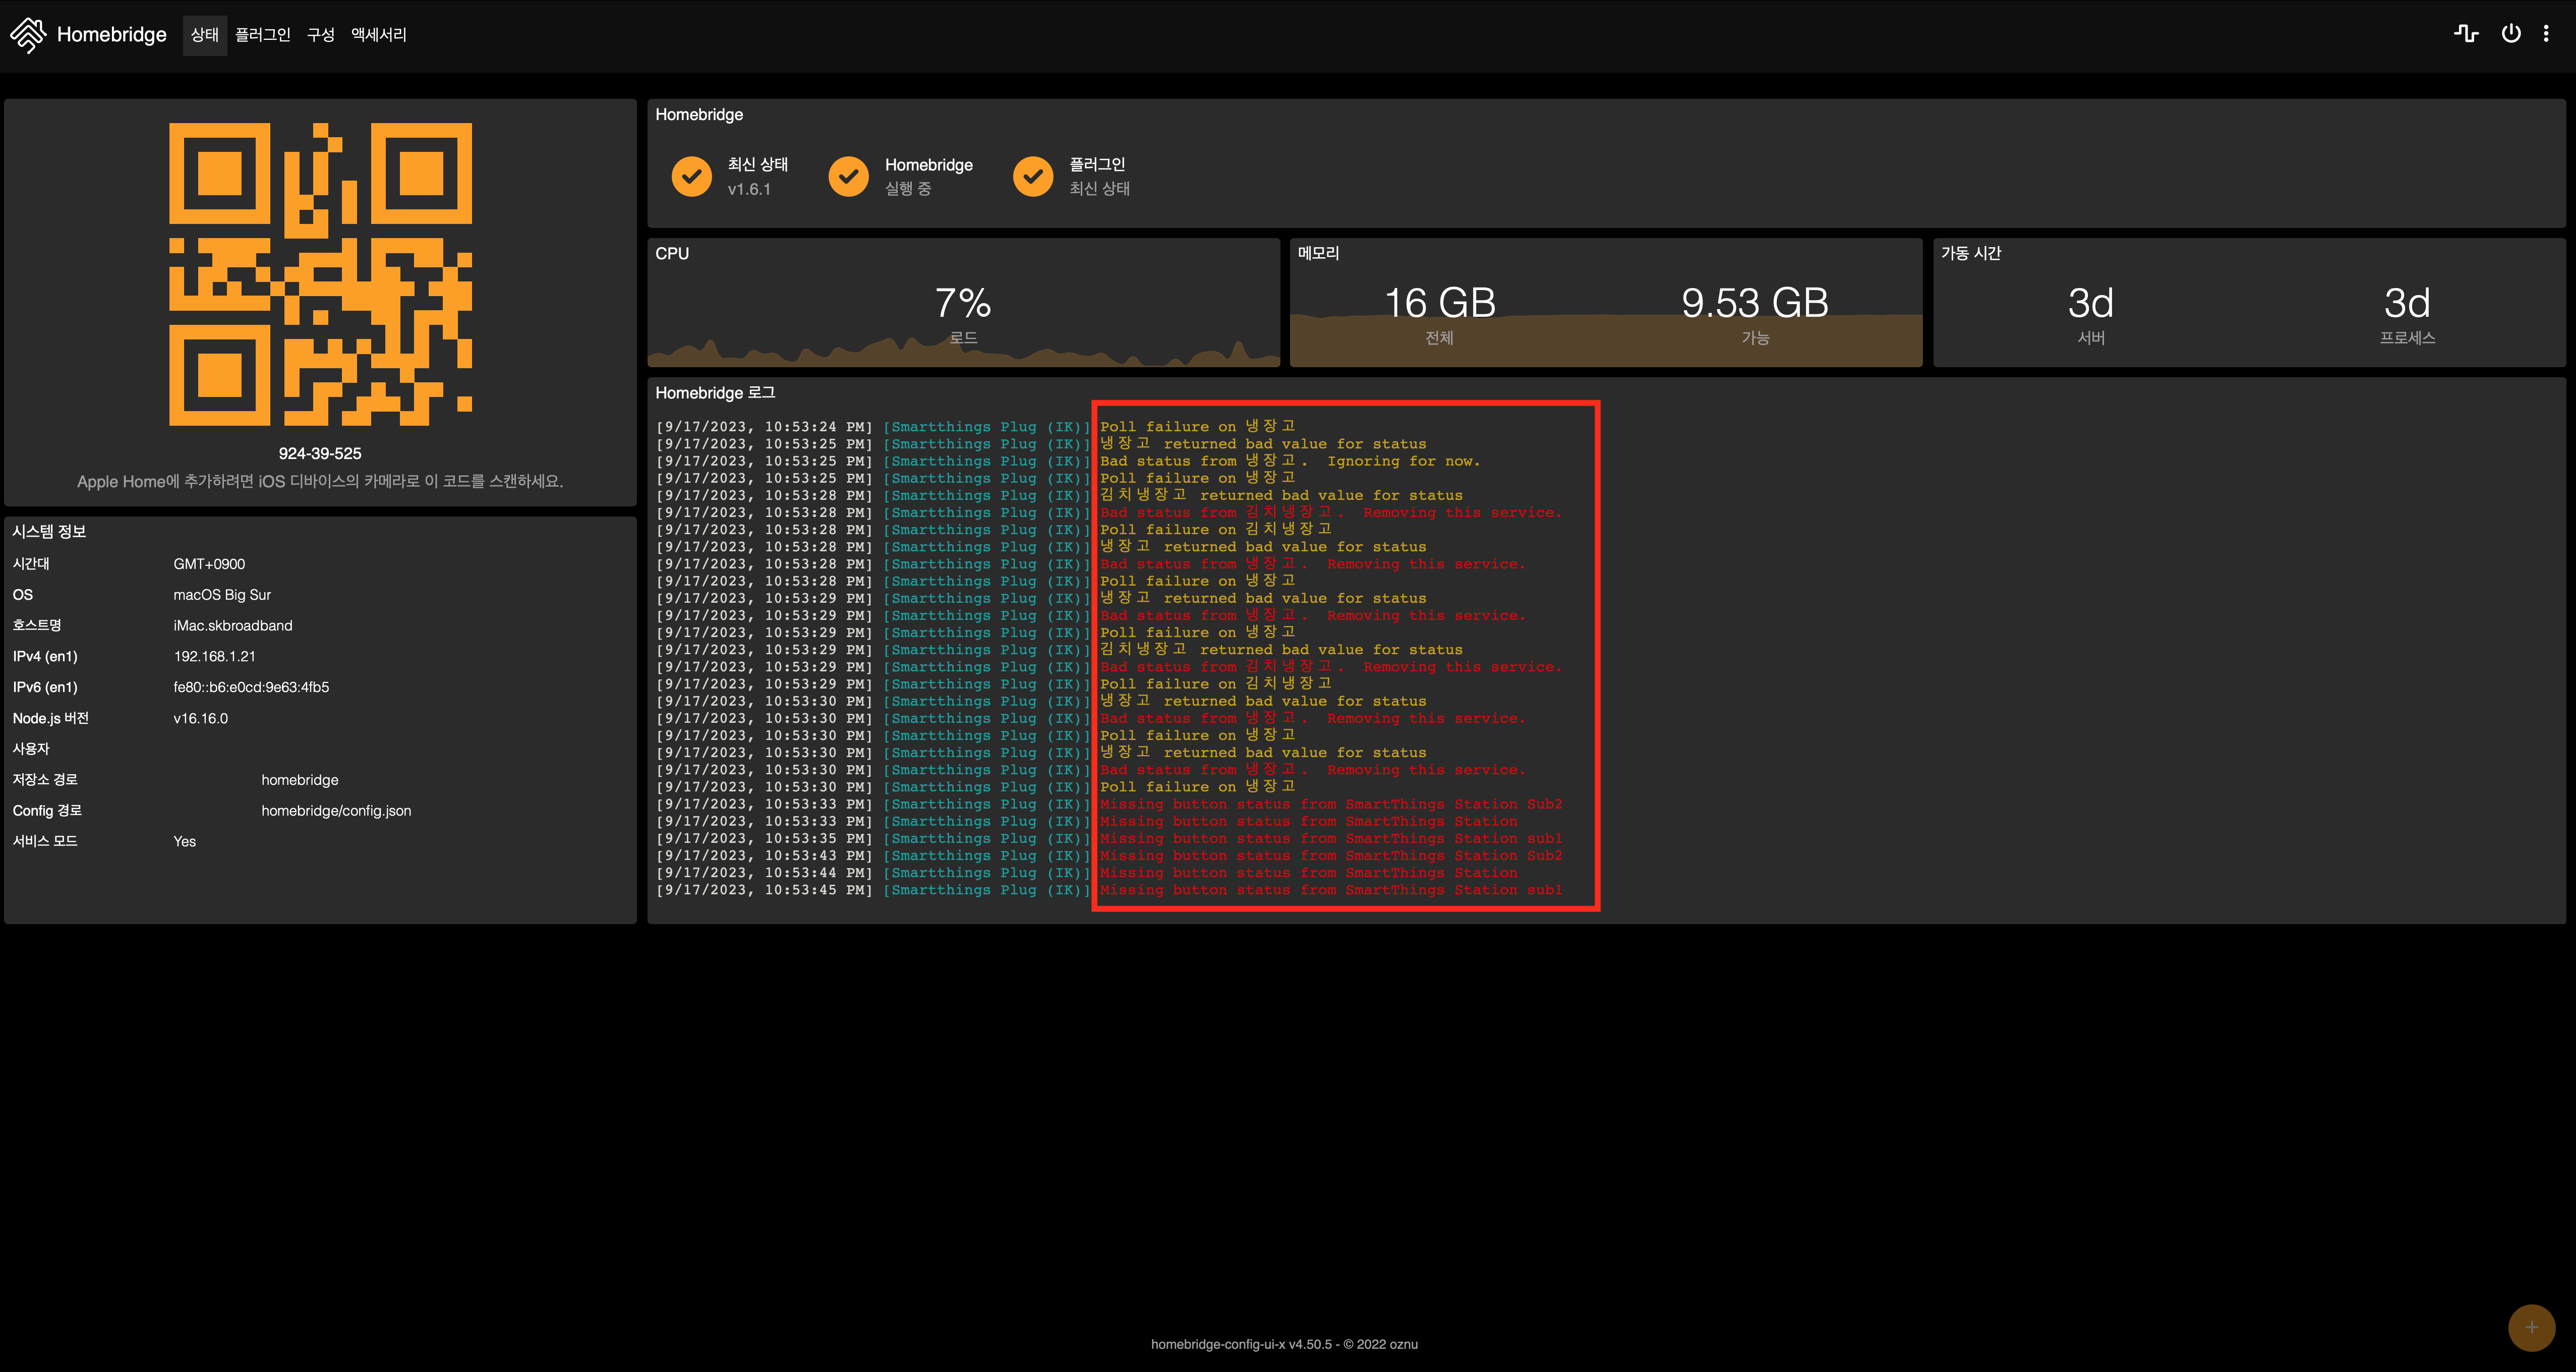Click the homebridge-config-ui-x footer version text
2576x1372 pixels.
tap(1284, 1344)
